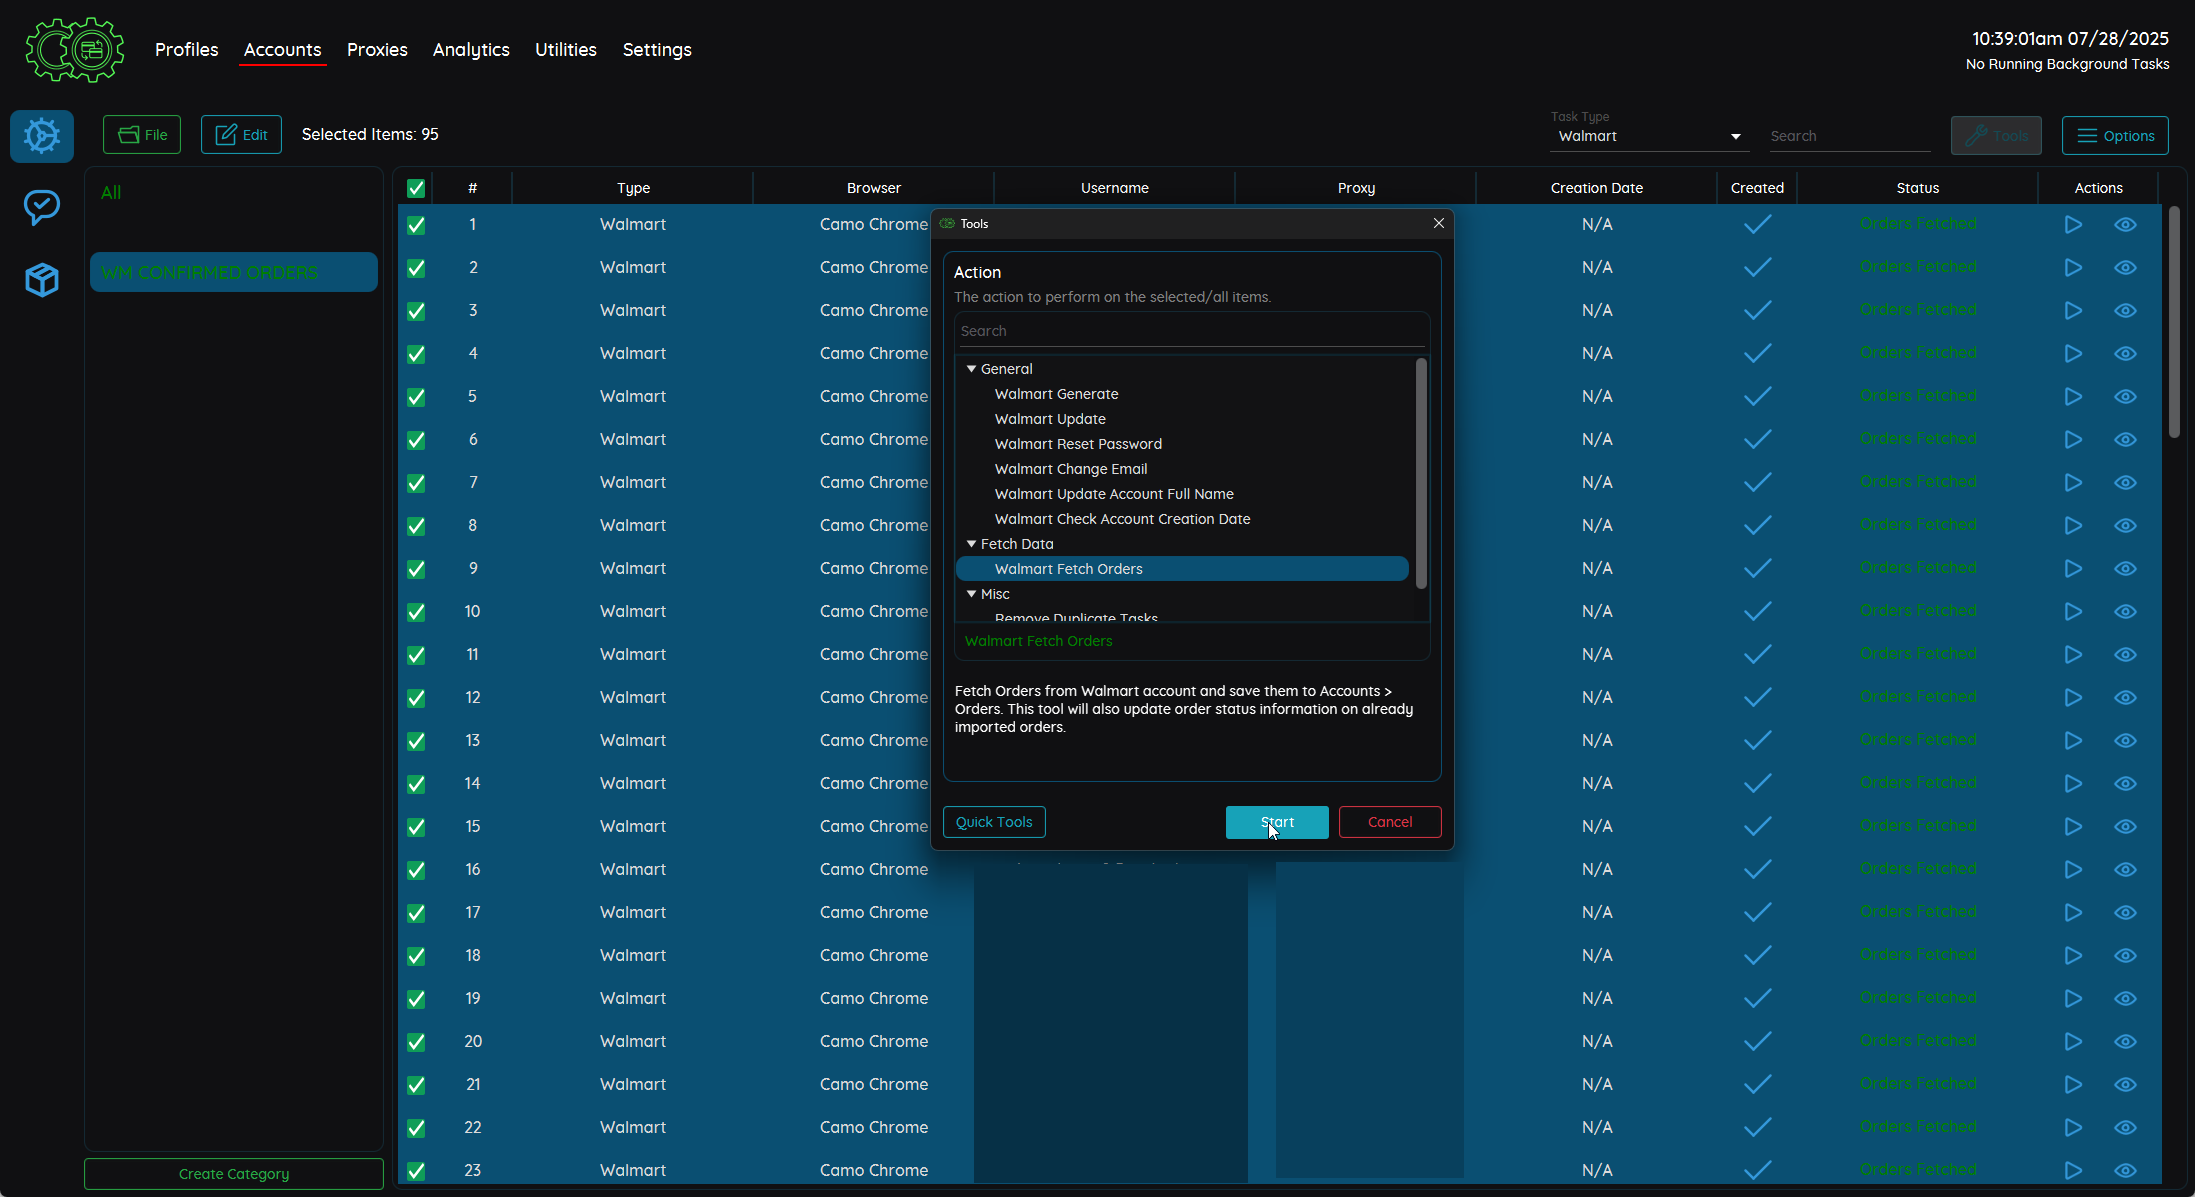Run the task for row 17
The height and width of the screenshot is (1197, 2195).
pyautogui.click(x=2073, y=913)
